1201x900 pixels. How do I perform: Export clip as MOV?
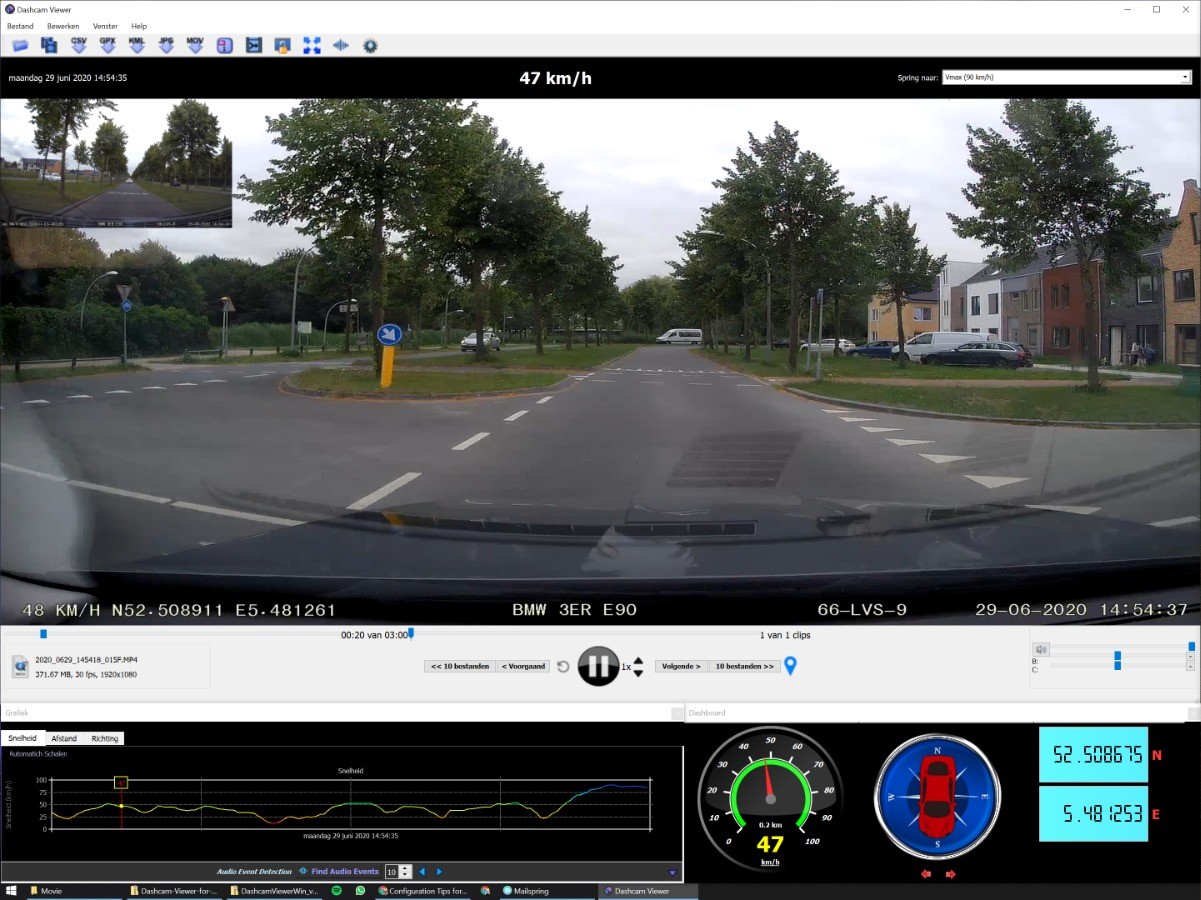coord(195,45)
